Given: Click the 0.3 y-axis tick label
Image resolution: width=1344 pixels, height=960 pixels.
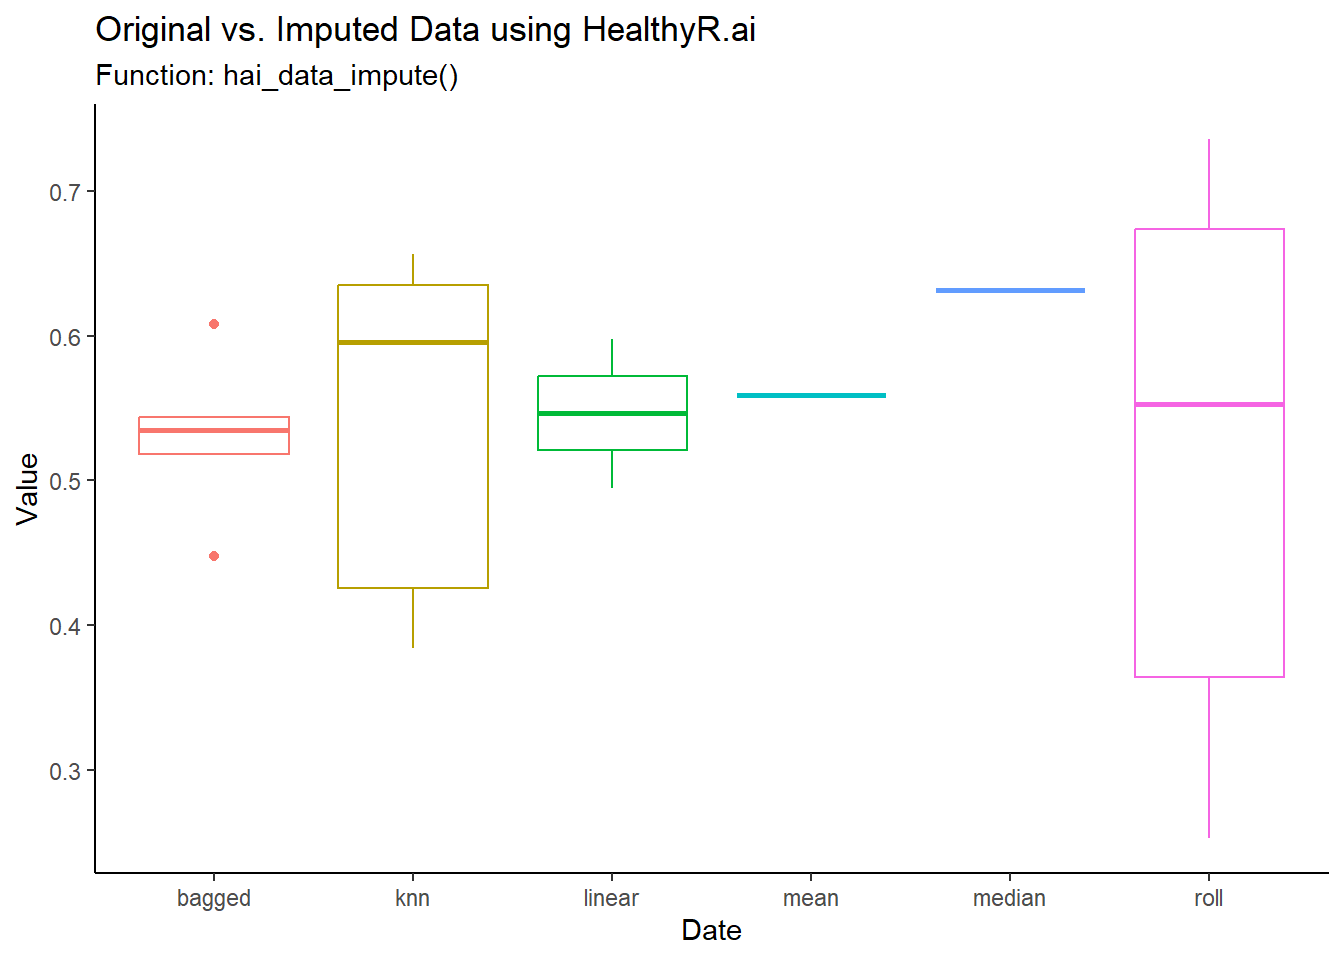Looking at the screenshot, I should point(65,771).
